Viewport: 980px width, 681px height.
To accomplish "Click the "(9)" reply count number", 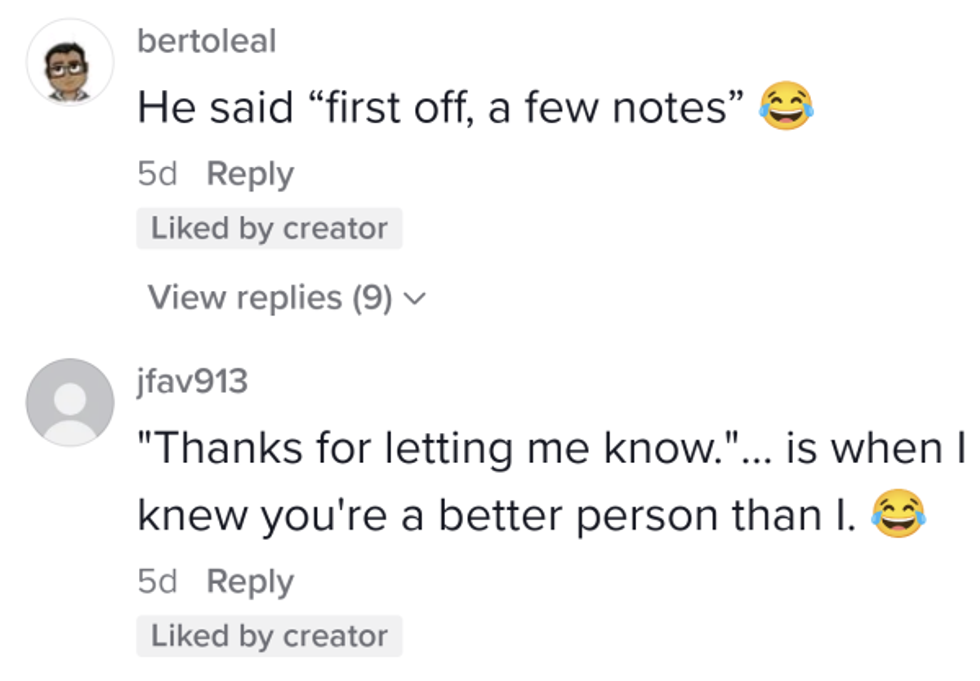I will 371,298.
